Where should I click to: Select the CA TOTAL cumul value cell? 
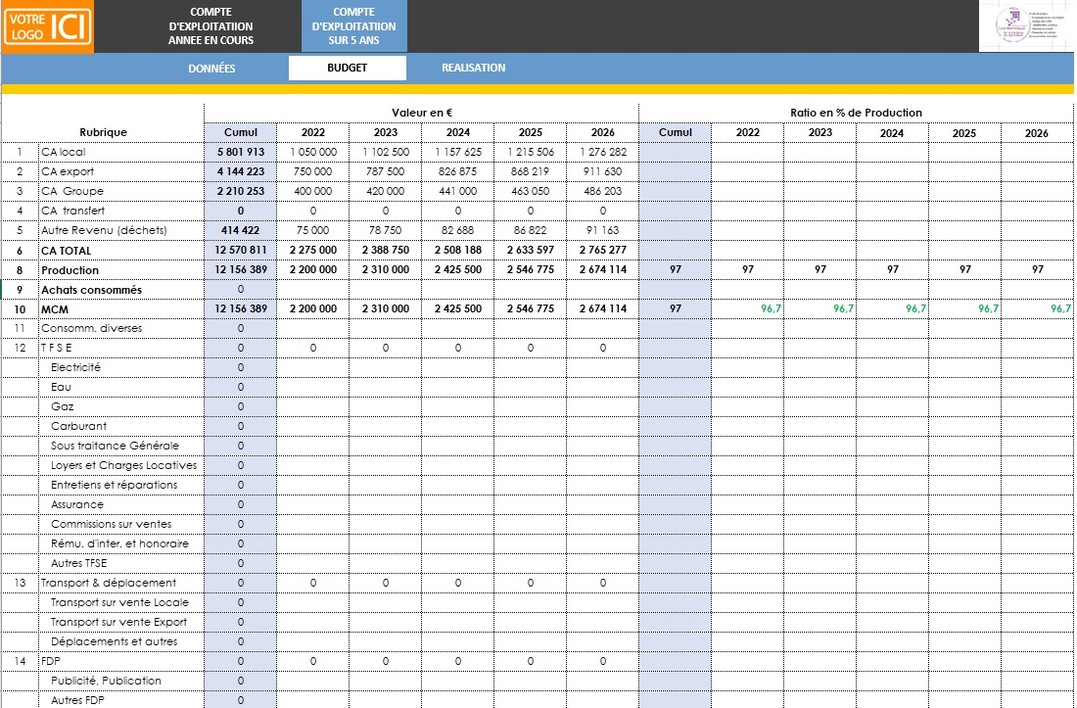pyautogui.click(x=239, y=250)
